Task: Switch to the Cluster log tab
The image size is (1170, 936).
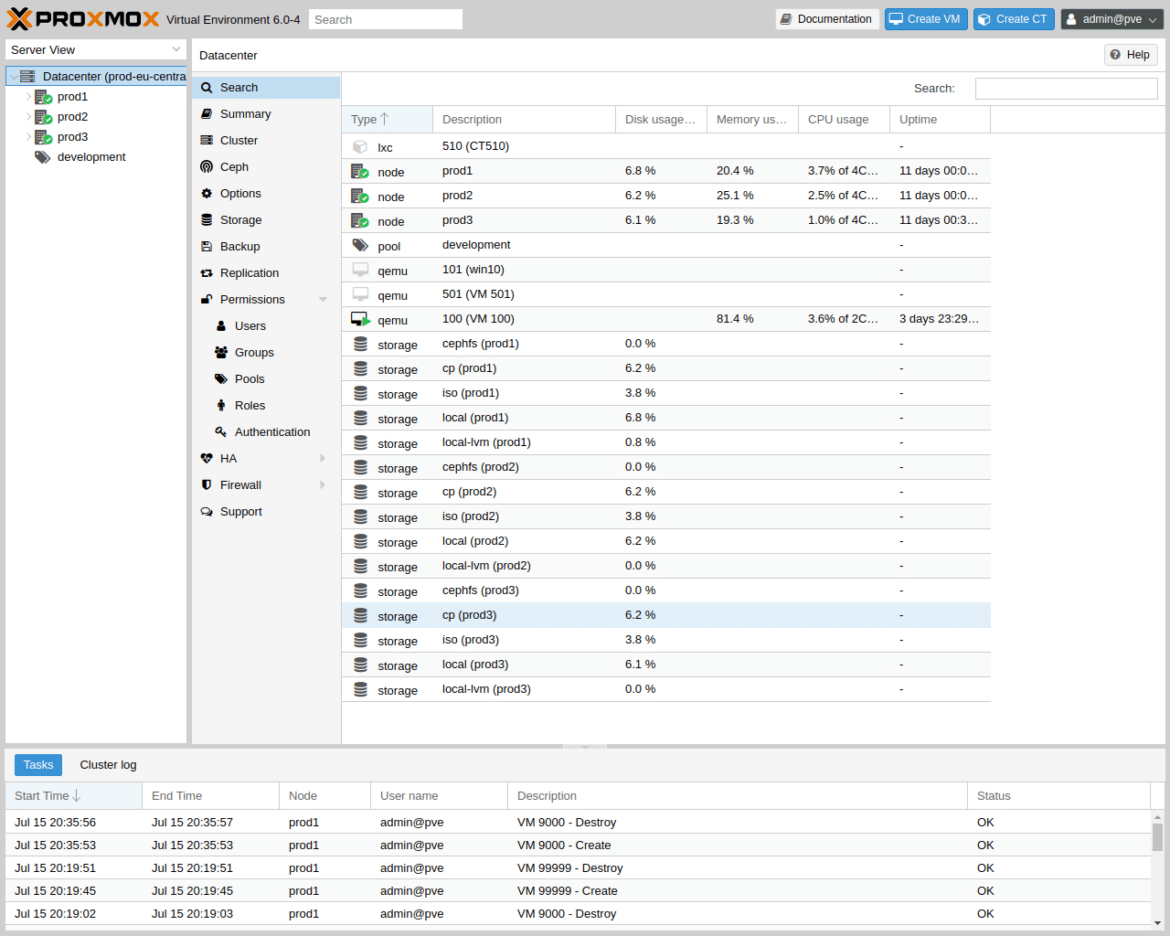Action: click(x=108, y=764)
